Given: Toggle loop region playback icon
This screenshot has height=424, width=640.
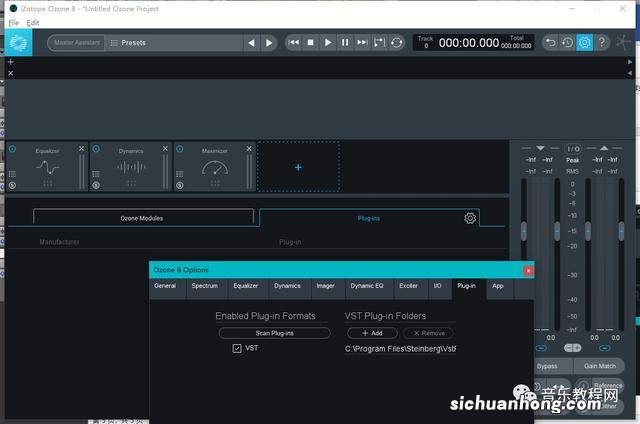Looking at the screenshot, I should (379, 42).
